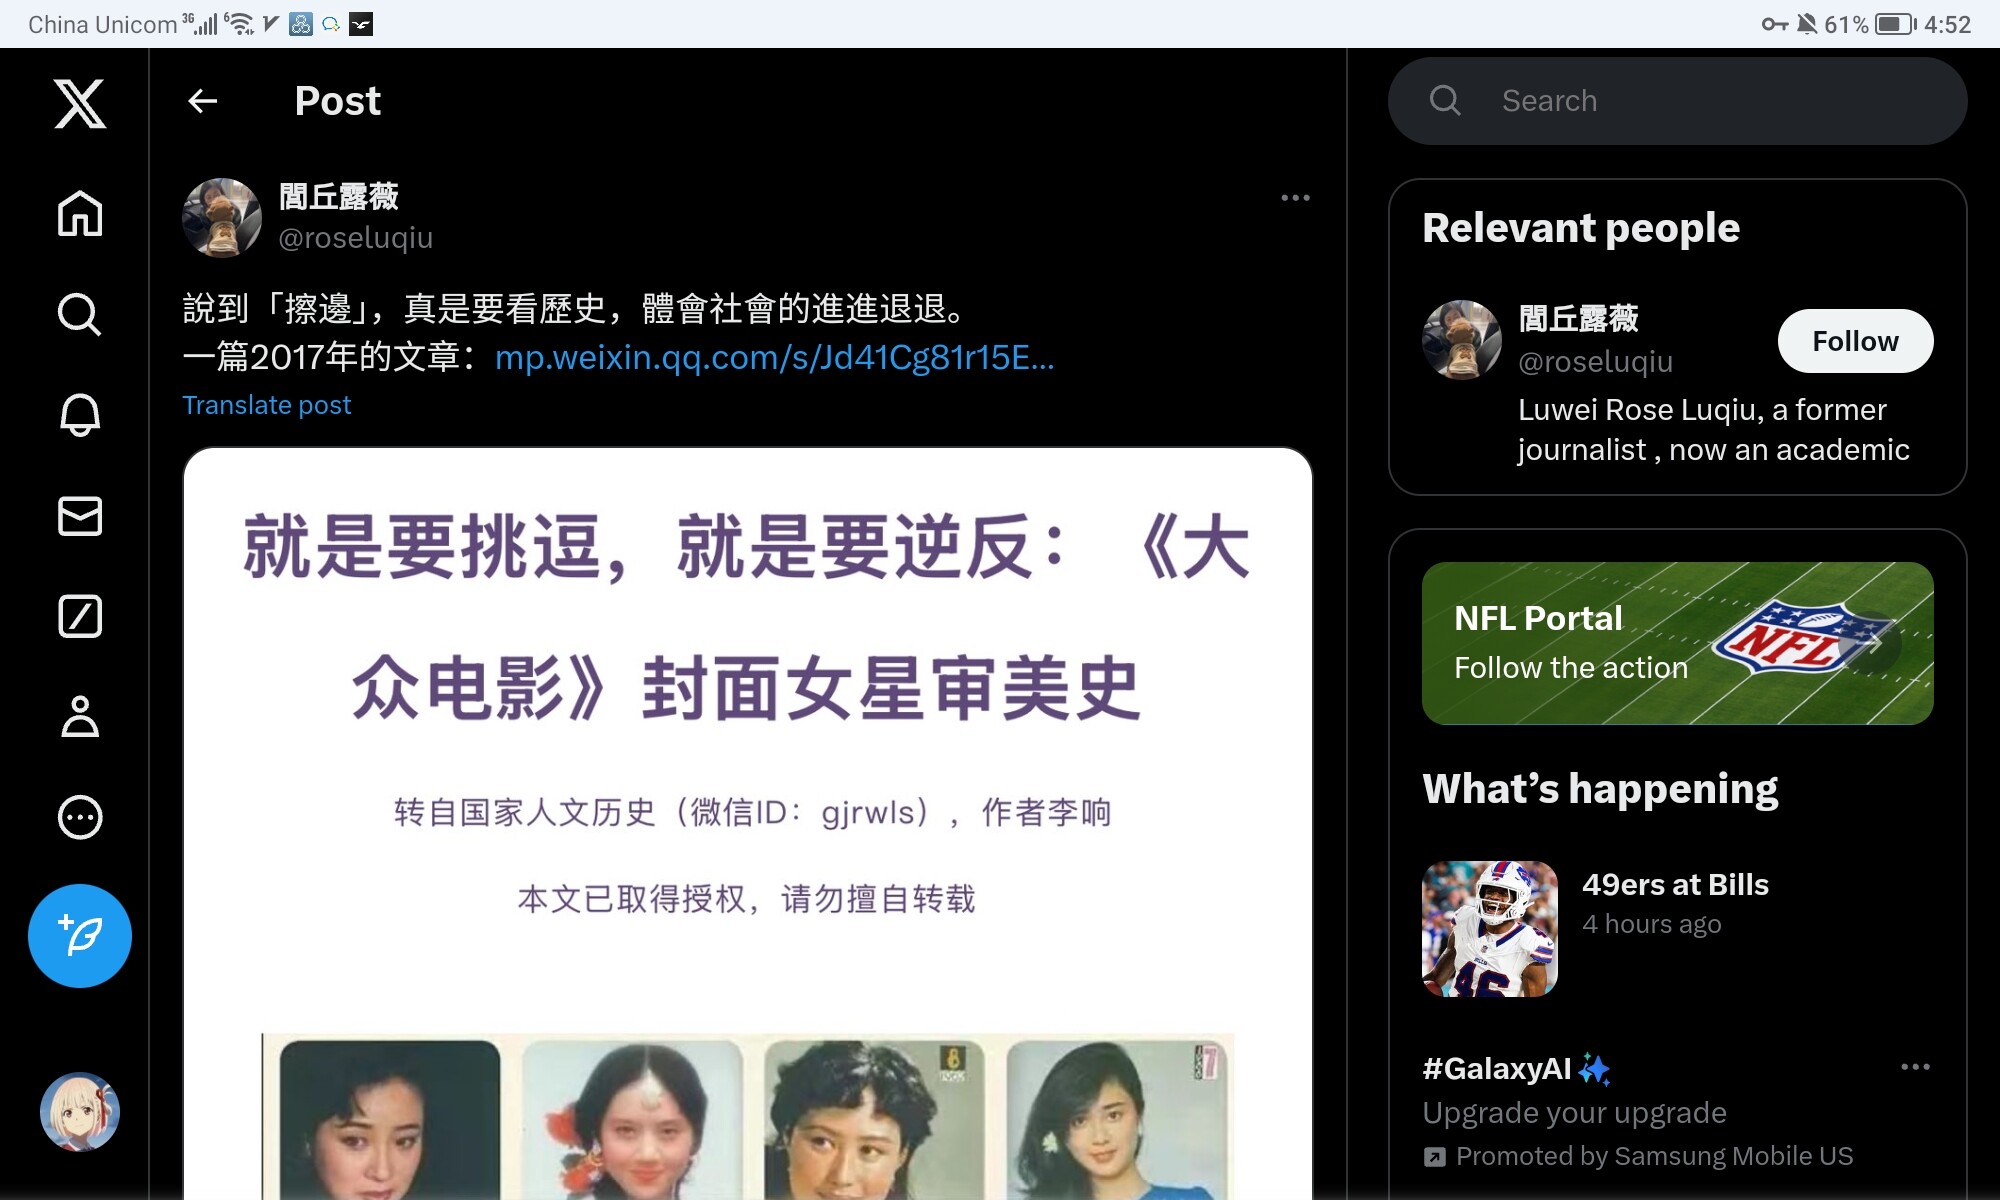Open the article preview image card
The image size is (2000, 1200).
747,820
